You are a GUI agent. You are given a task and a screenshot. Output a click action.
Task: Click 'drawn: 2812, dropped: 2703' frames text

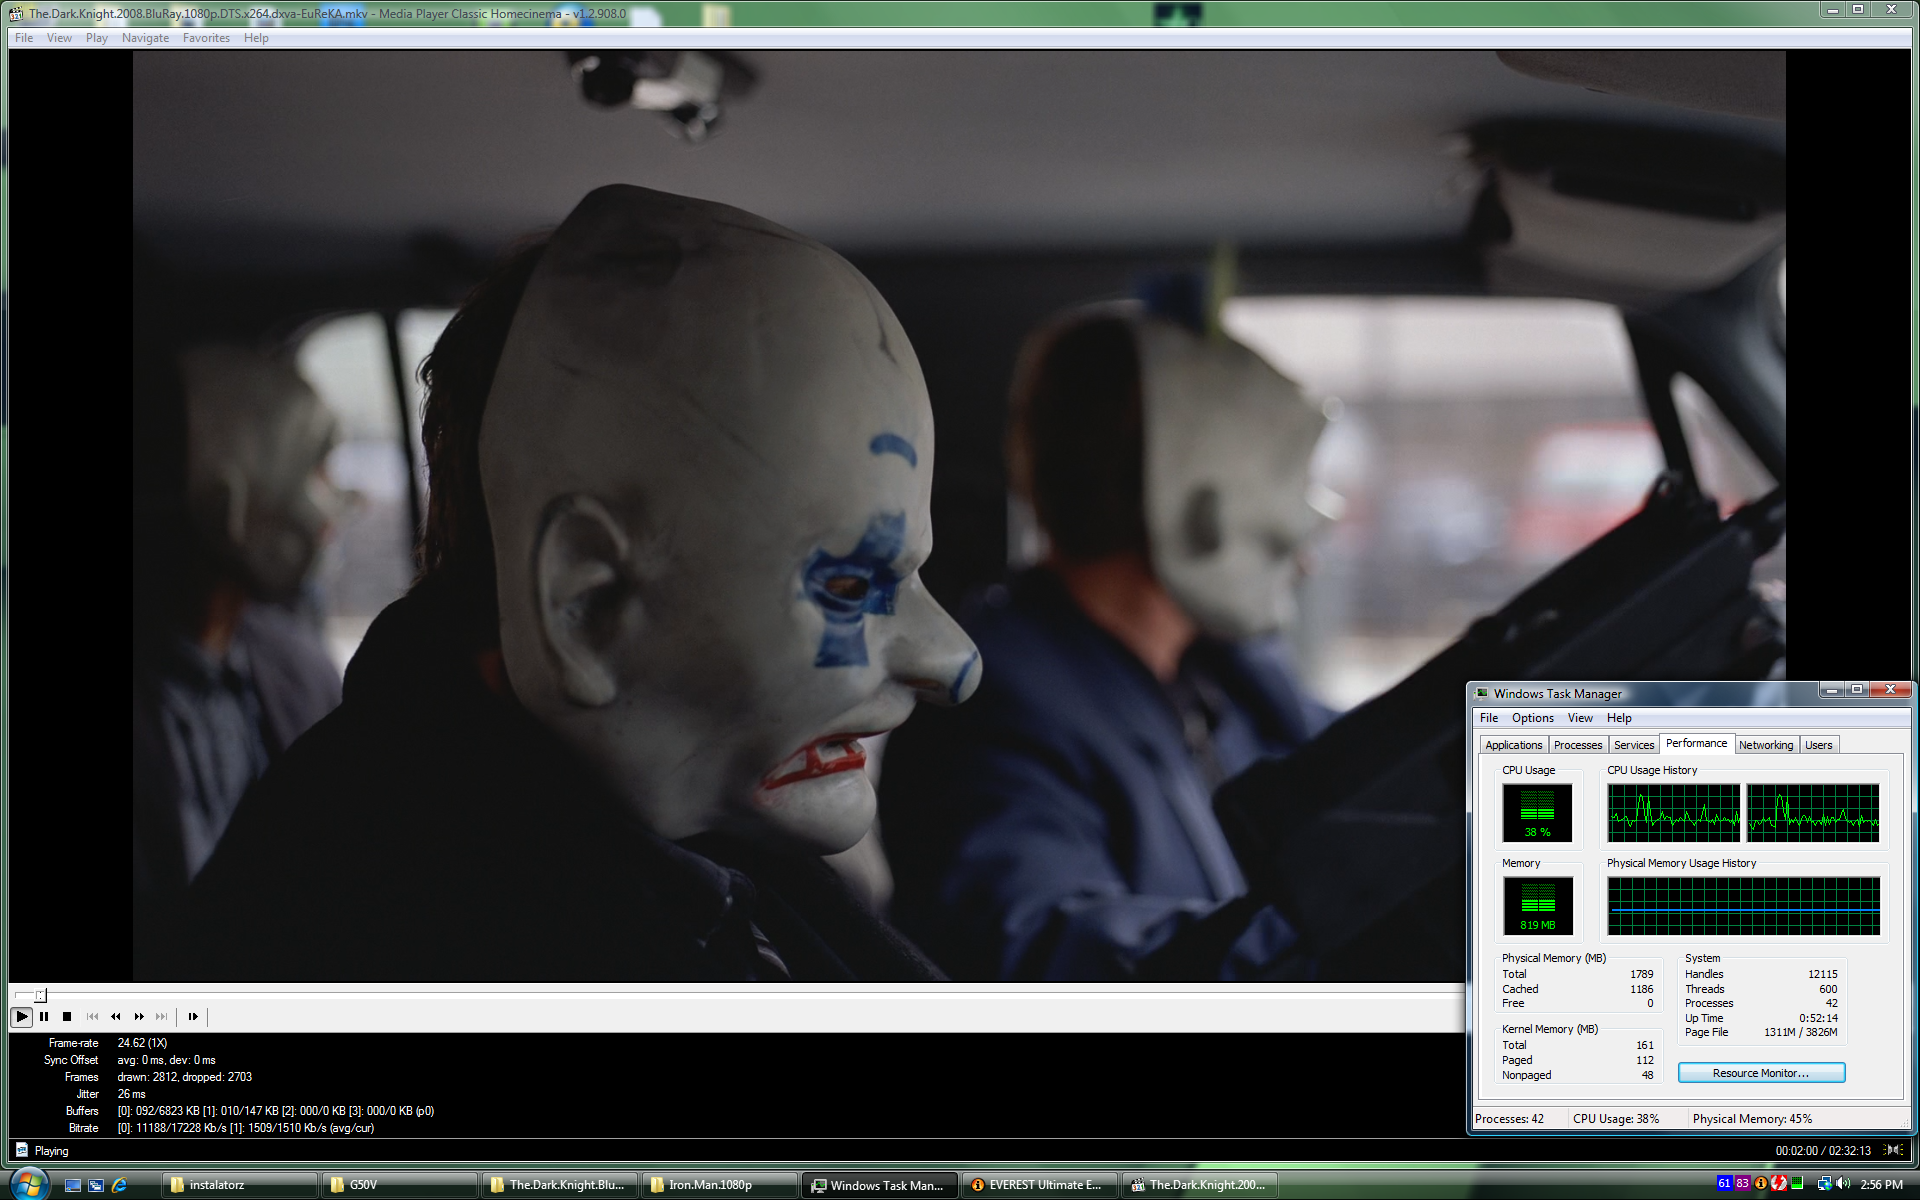[185, 1077]
